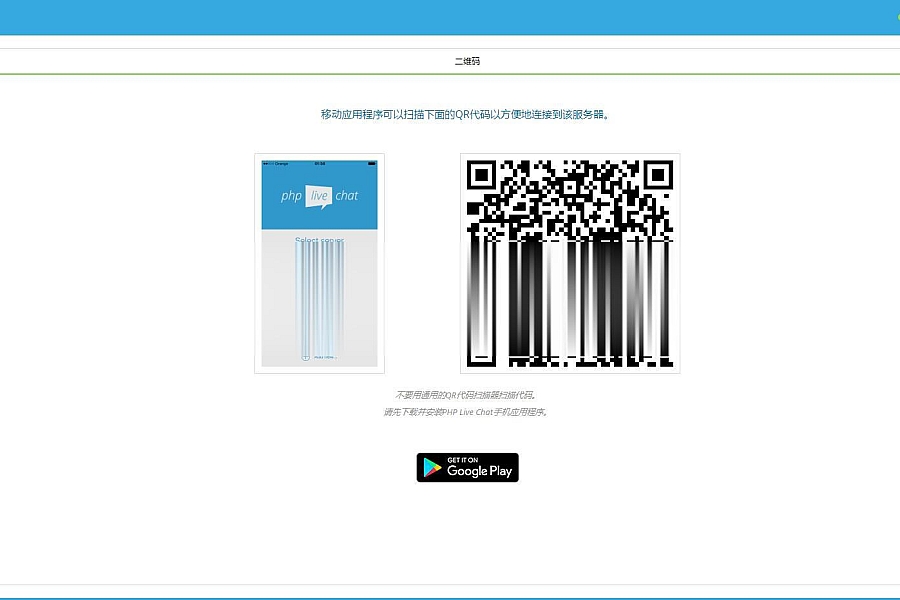Select the 二维码 tab heading
This screenshot has height=600, width=900.
click(467, 61)
